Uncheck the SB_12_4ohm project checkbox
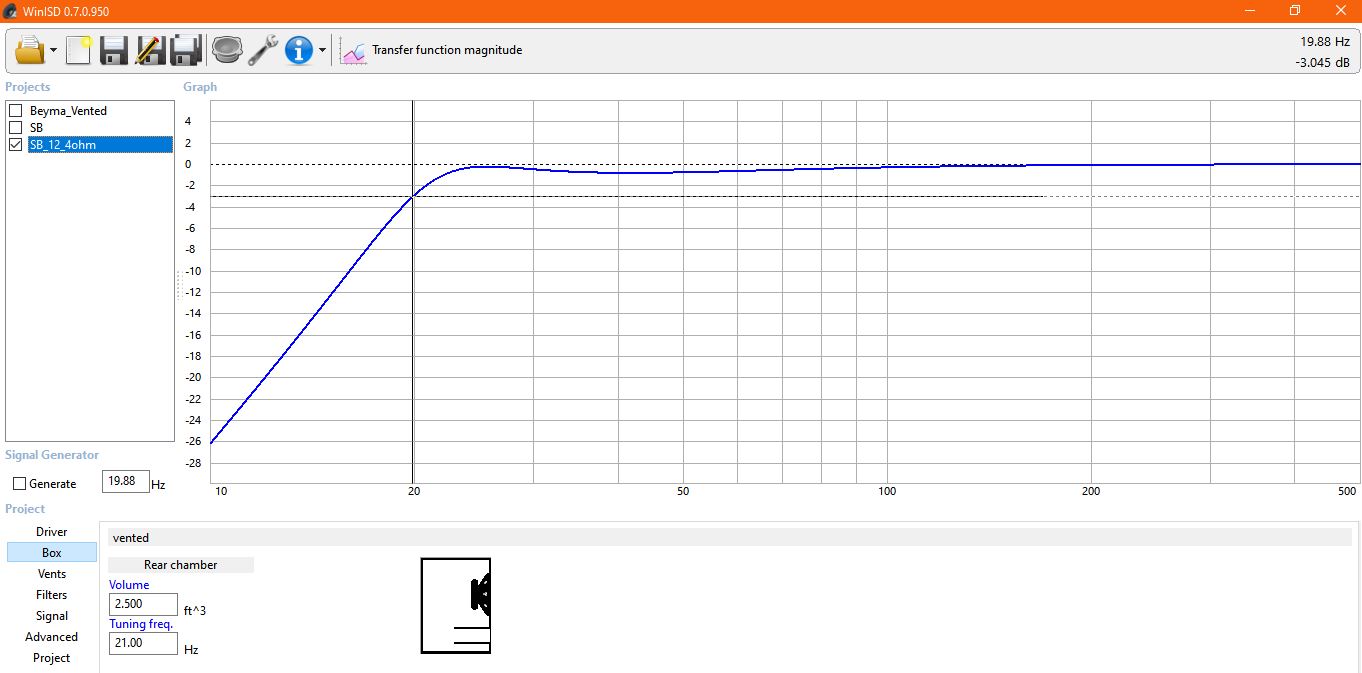Viewport: 1362px width, 673px height. [15, 145]
